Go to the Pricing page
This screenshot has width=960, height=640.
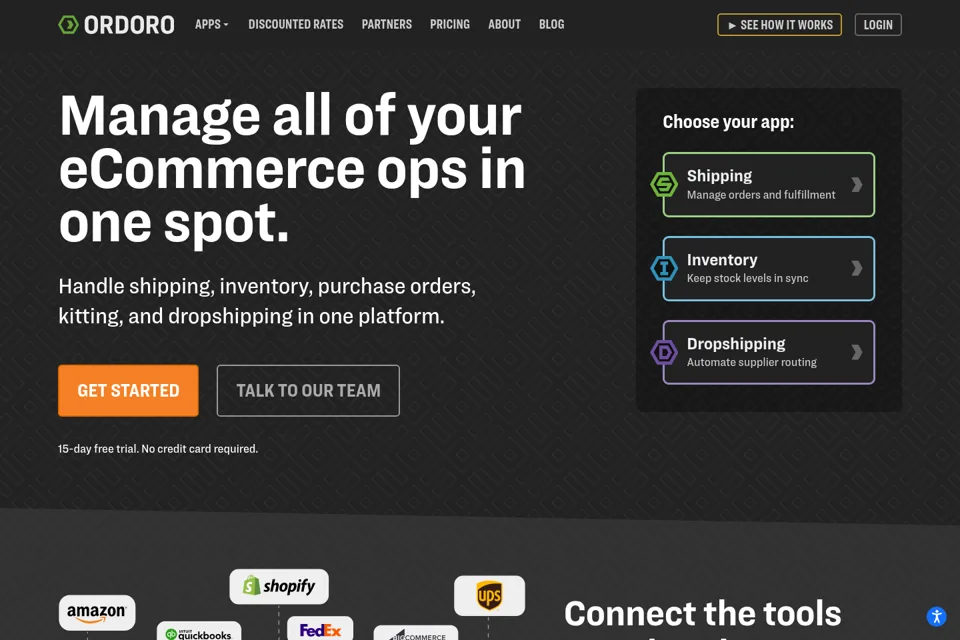[449, 24]
